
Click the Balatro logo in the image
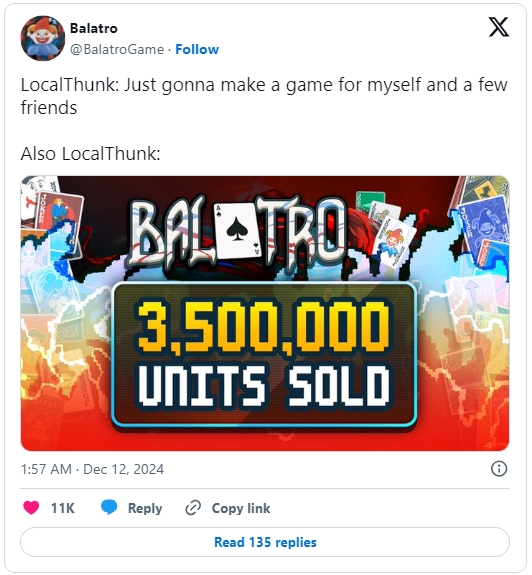pos(238,233)
